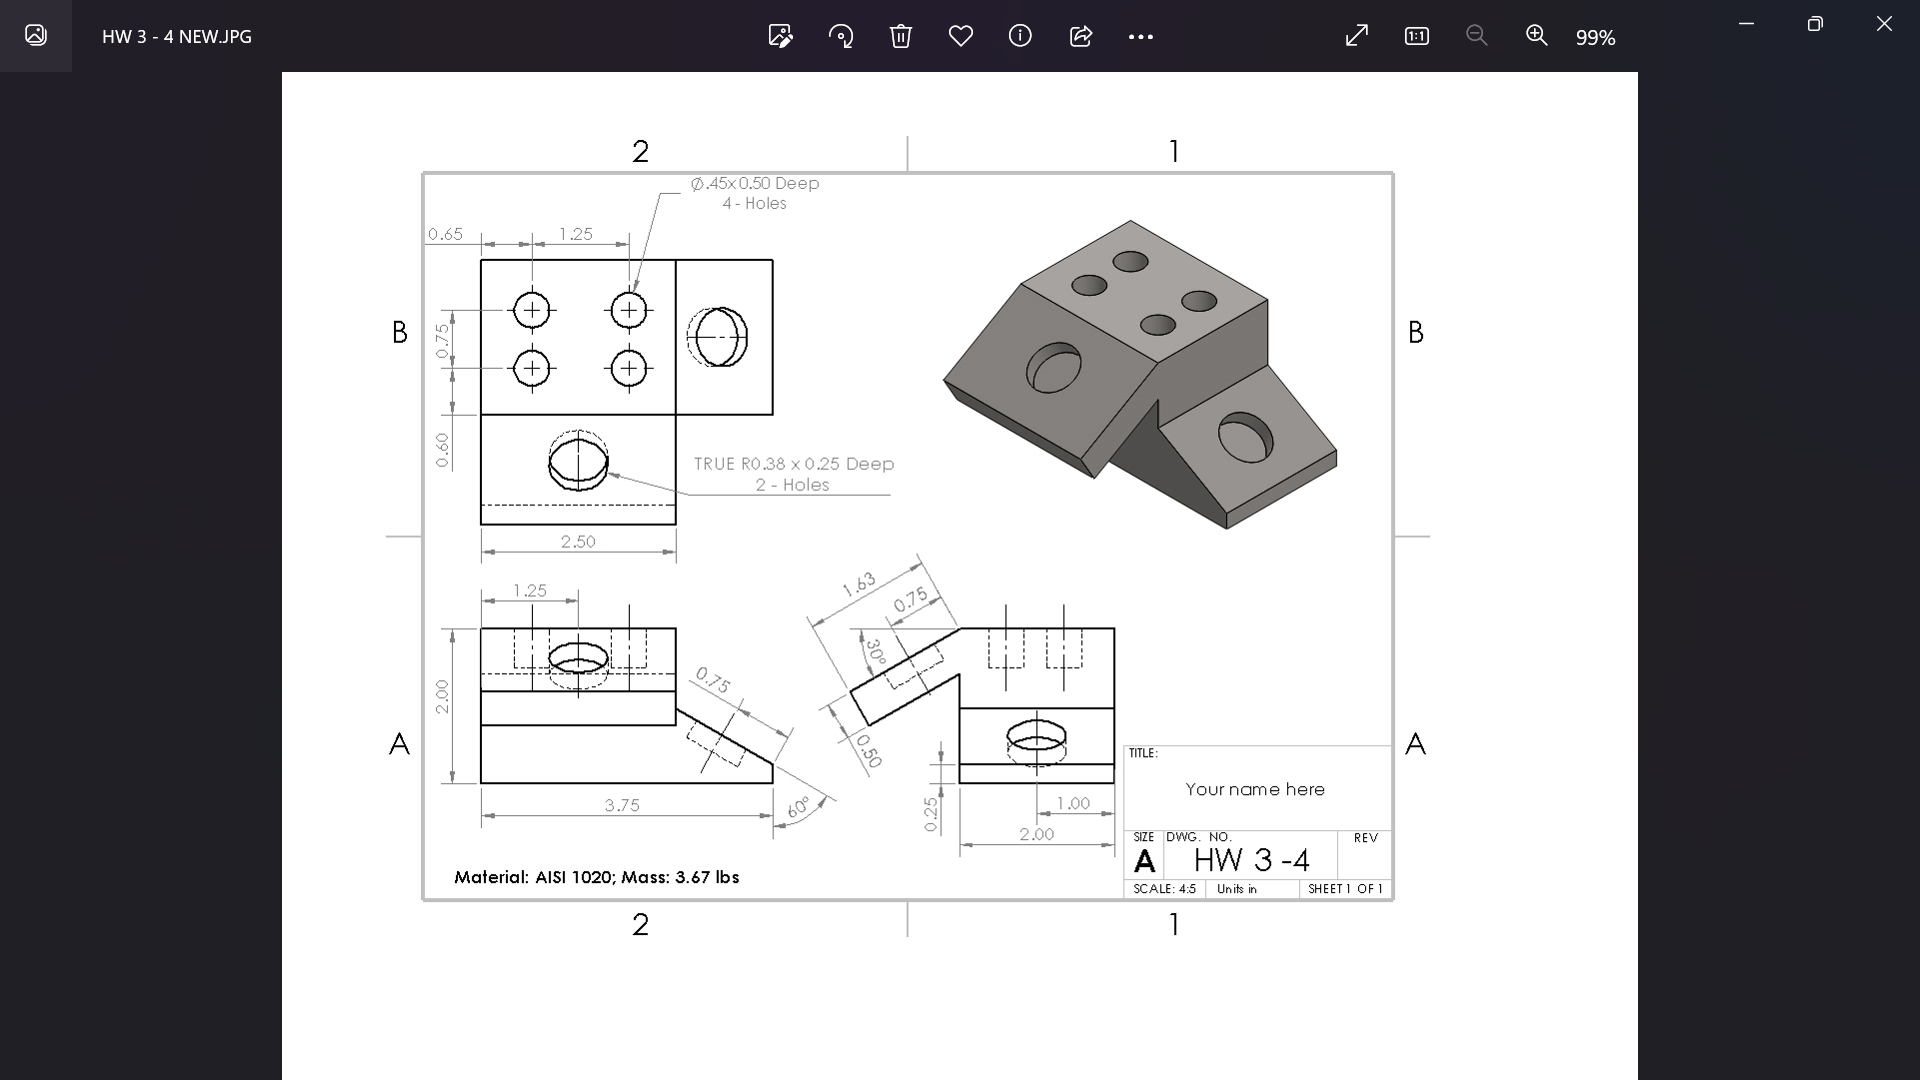Click the gallery icon in the title bar
1920x1080 pixels.
(36, 36)
